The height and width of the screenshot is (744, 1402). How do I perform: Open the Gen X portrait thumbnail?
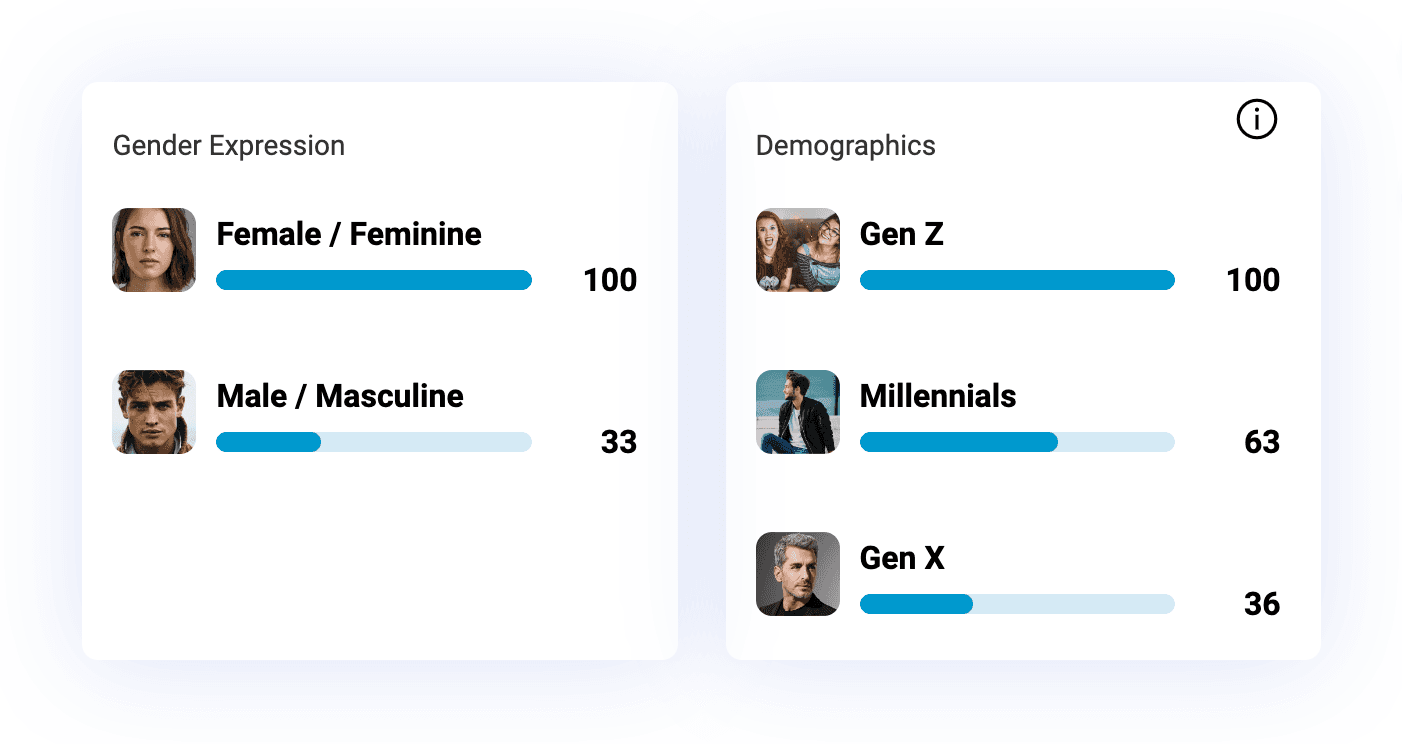click(x=797, y=574)
